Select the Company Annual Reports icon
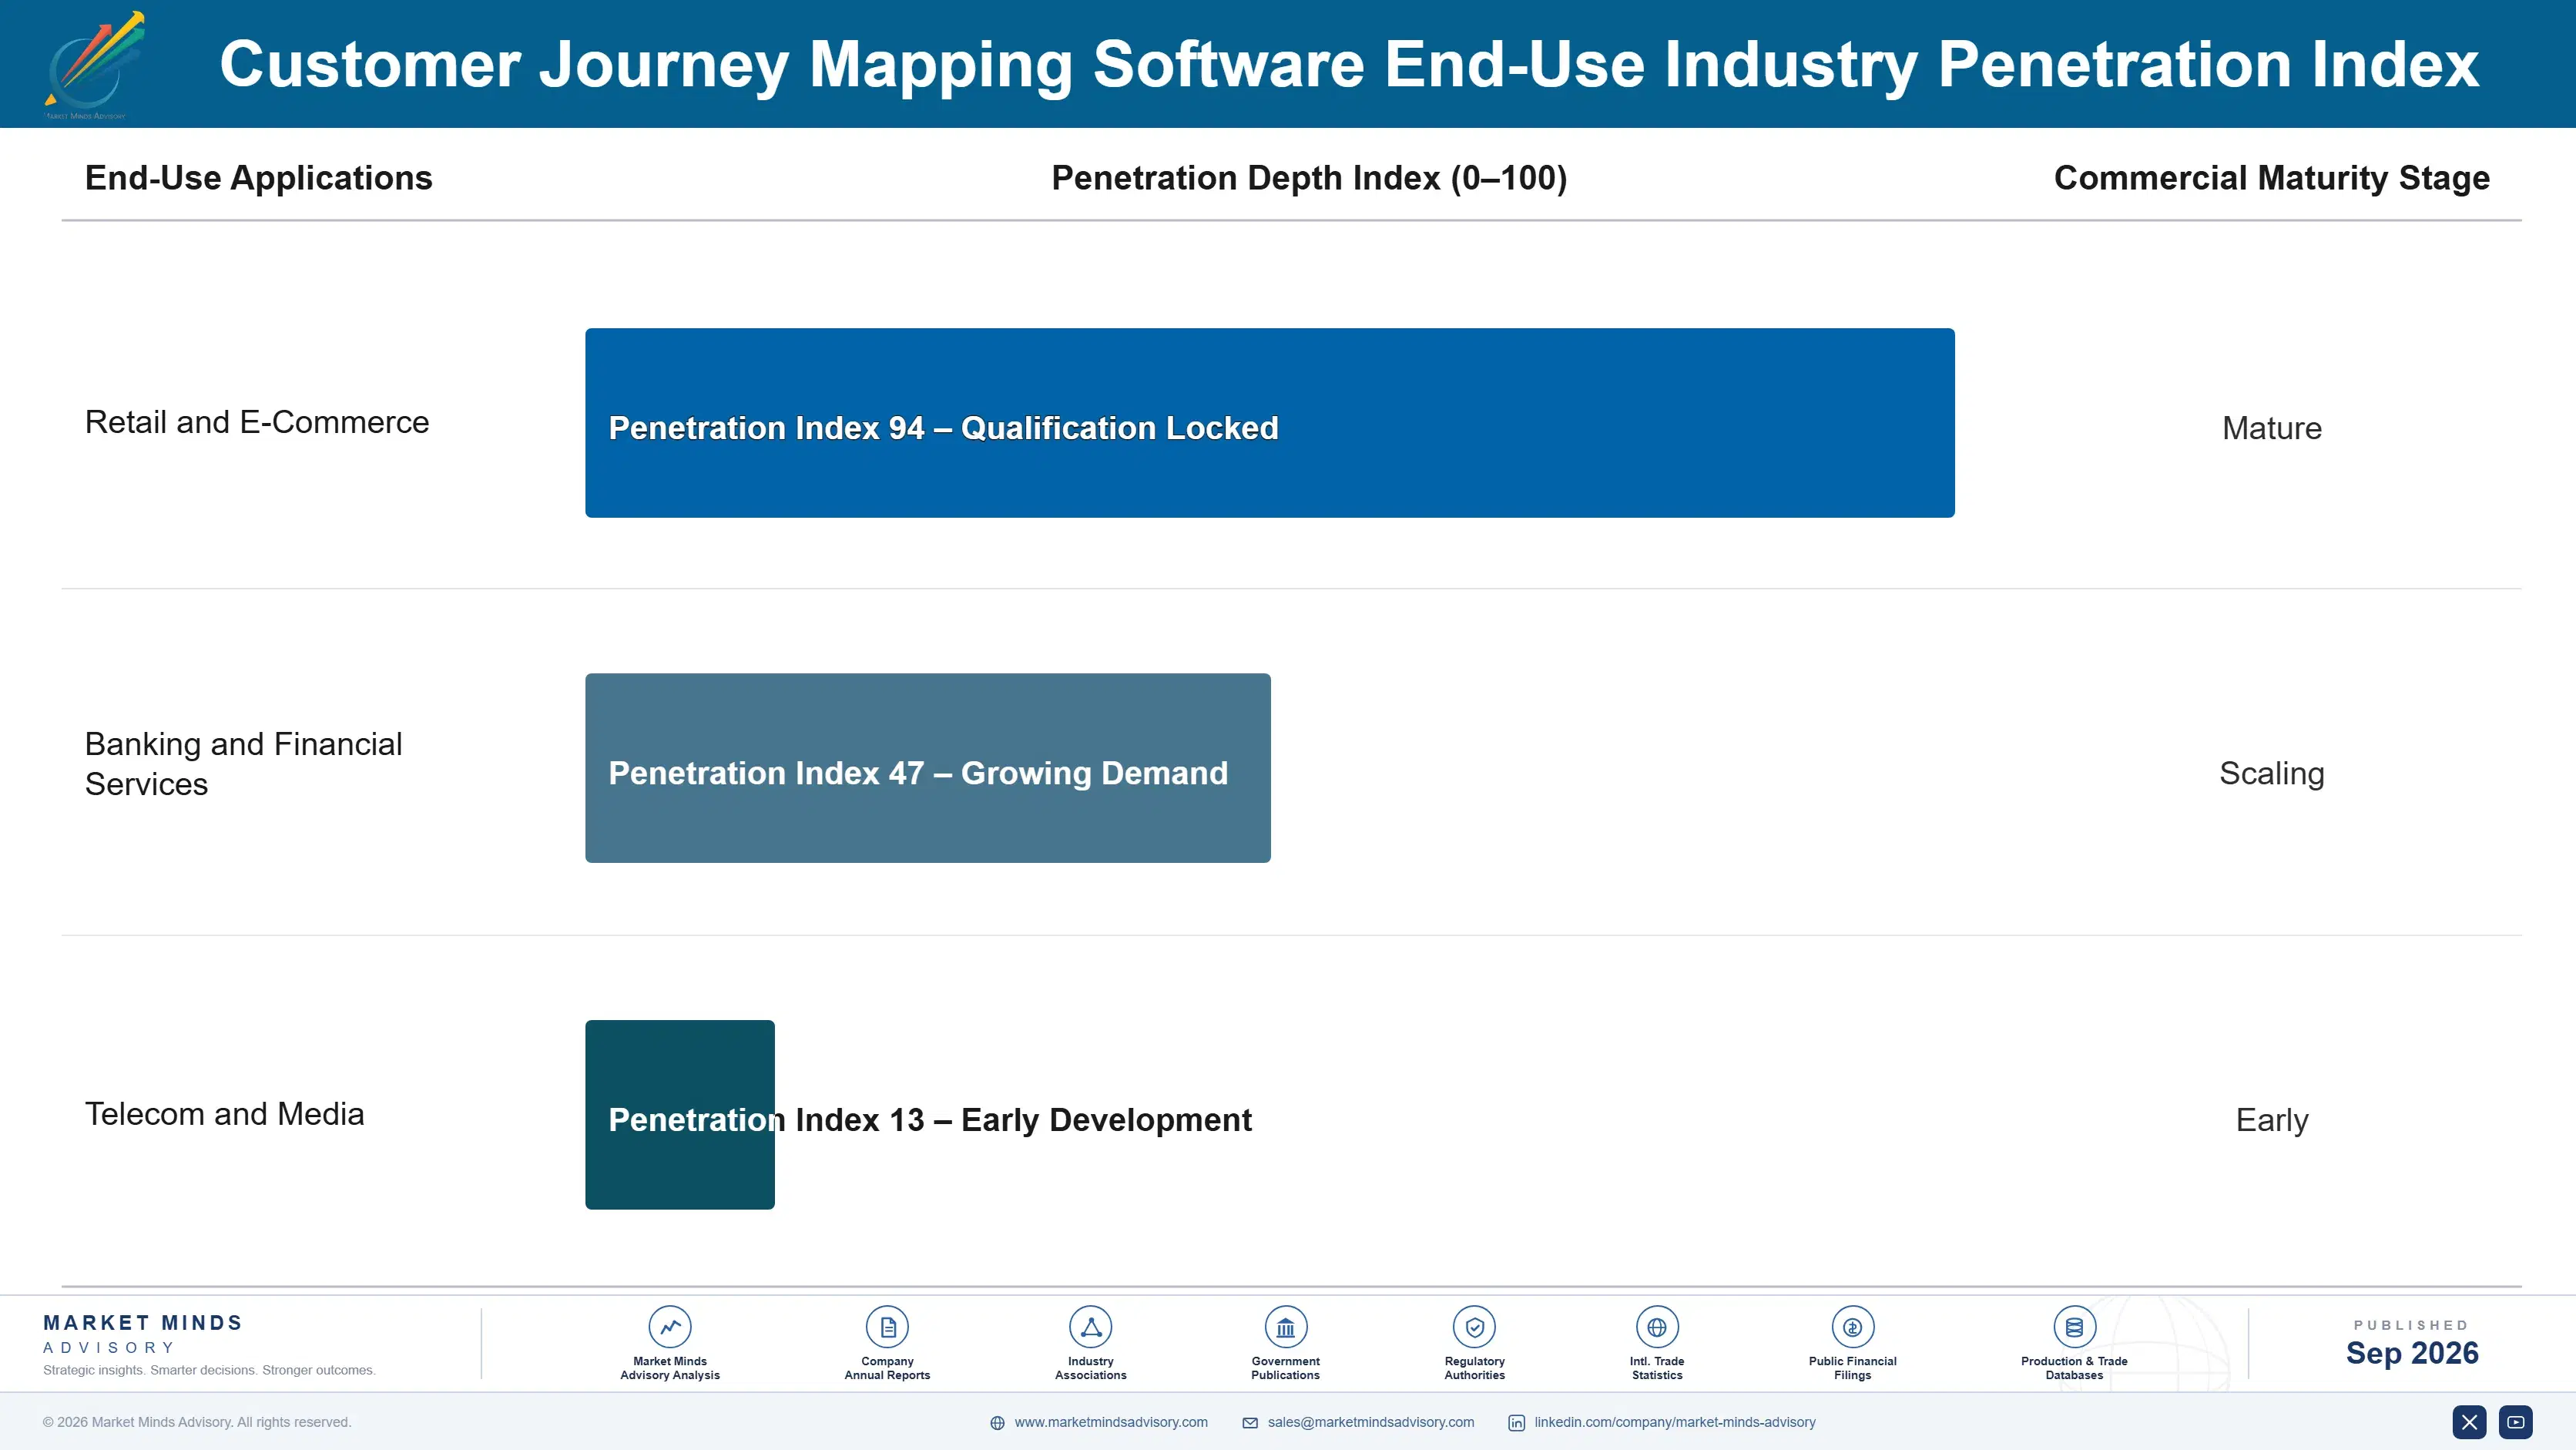This screenshot has height=1450, width=2576. pos(887,1327)
